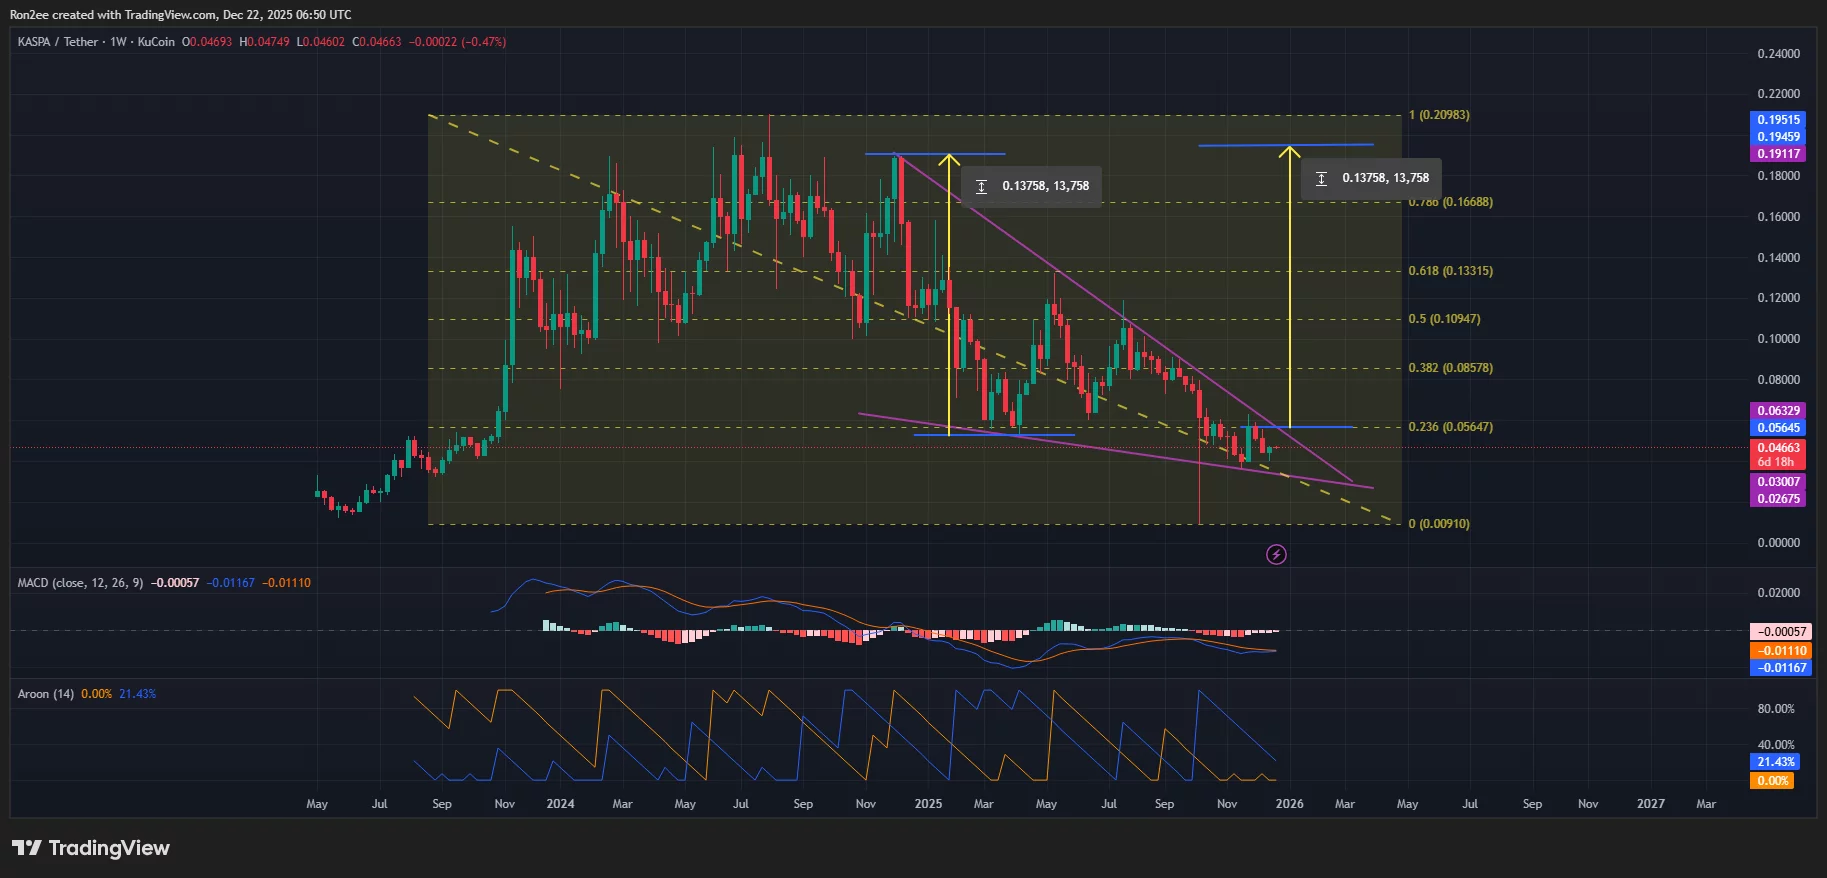Click the ruler icon in left 0.13758 label
The image size is (1827, 878).
point(981,186)
